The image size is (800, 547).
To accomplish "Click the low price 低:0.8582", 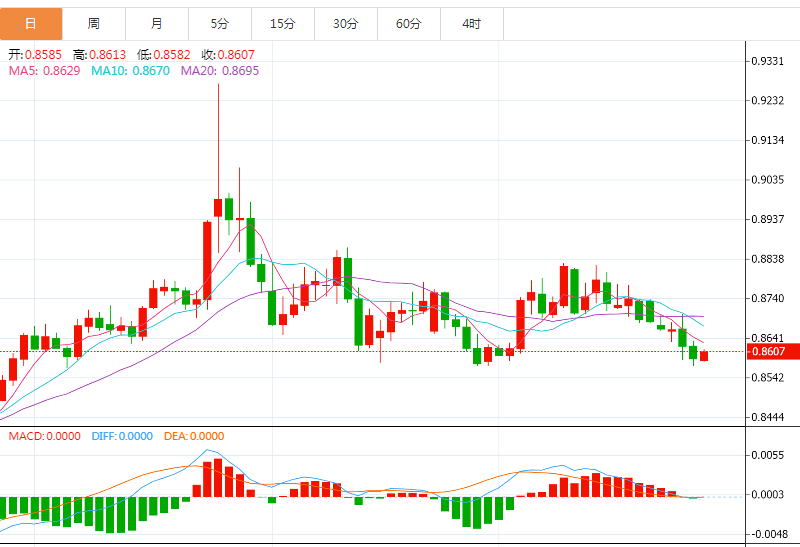I will [164, 55].
